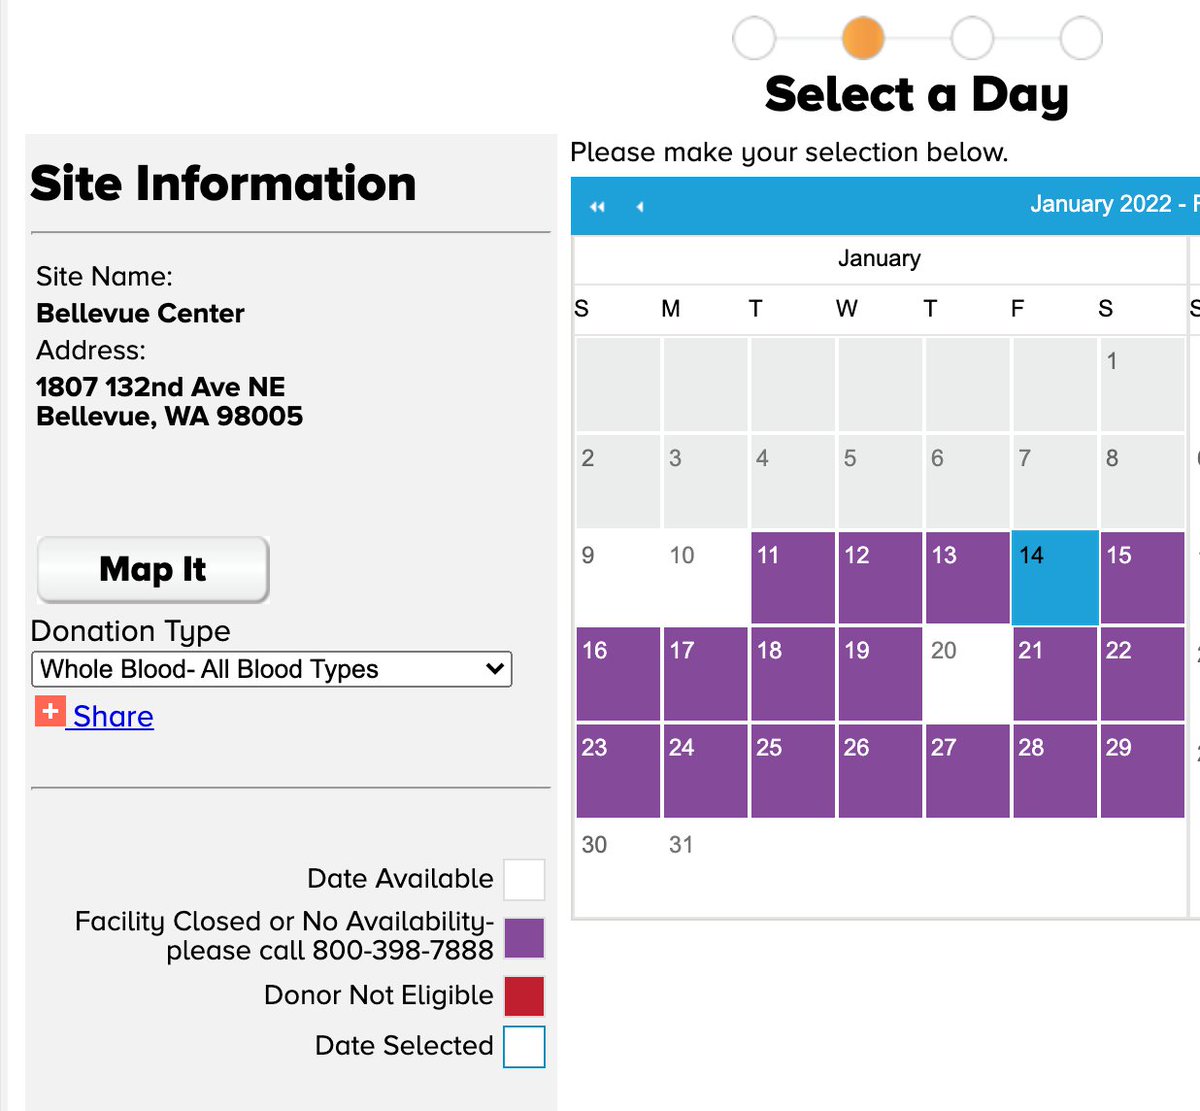The image size is (1200, 1111).
Task: Select the second orange progress step circle
Action: click(x=863, y=38)
